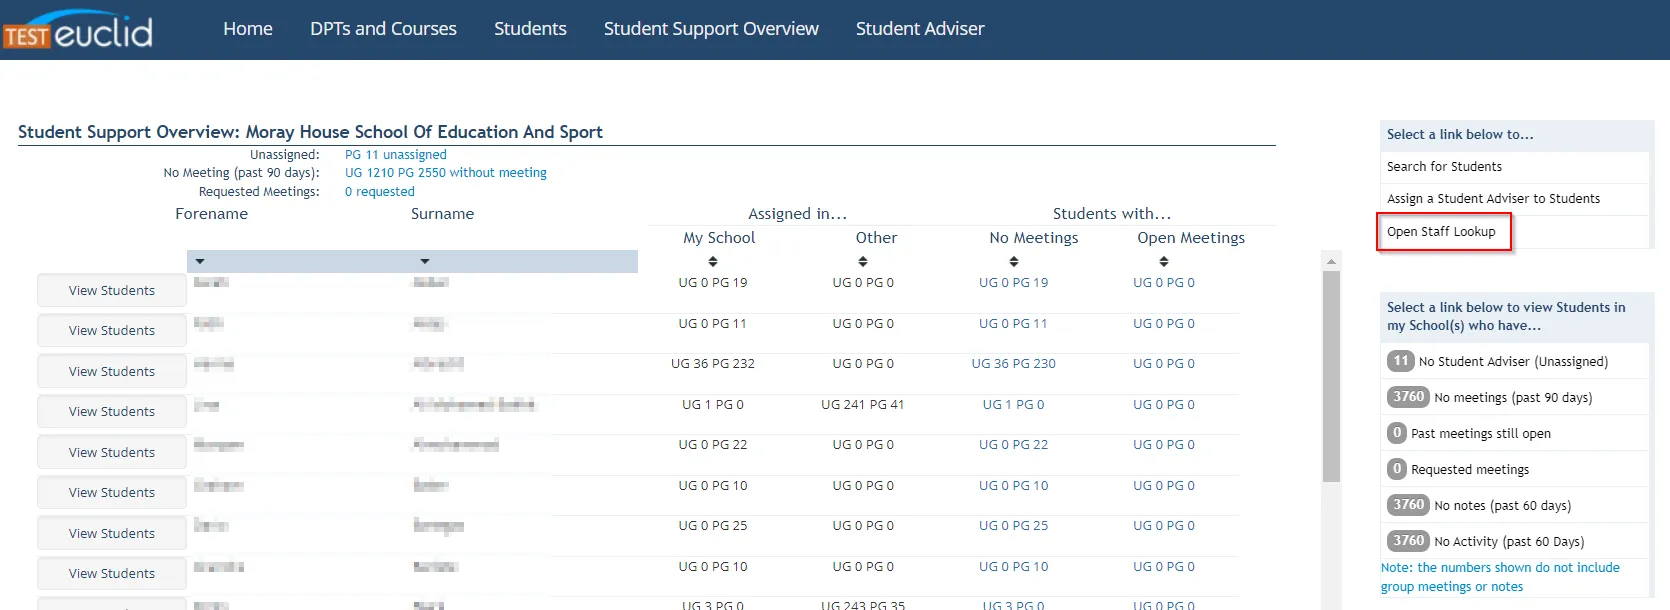
Task: Click the TEST euclid logo
Action: tap(78, 31)
